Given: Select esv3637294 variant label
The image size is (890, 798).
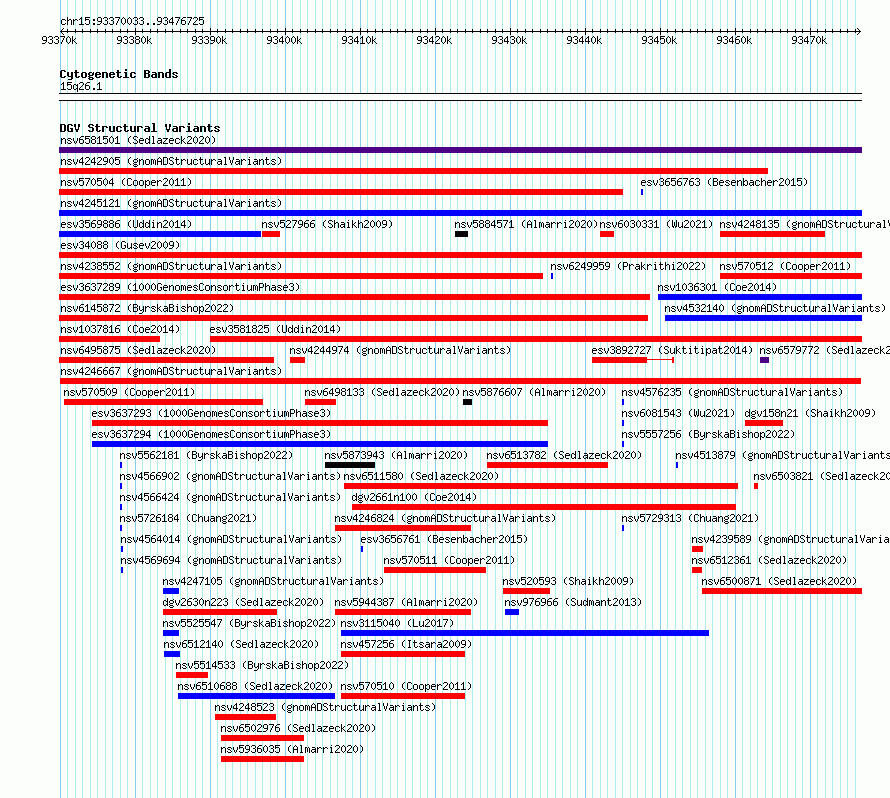Looking at the screenshot, I should 211,434.
